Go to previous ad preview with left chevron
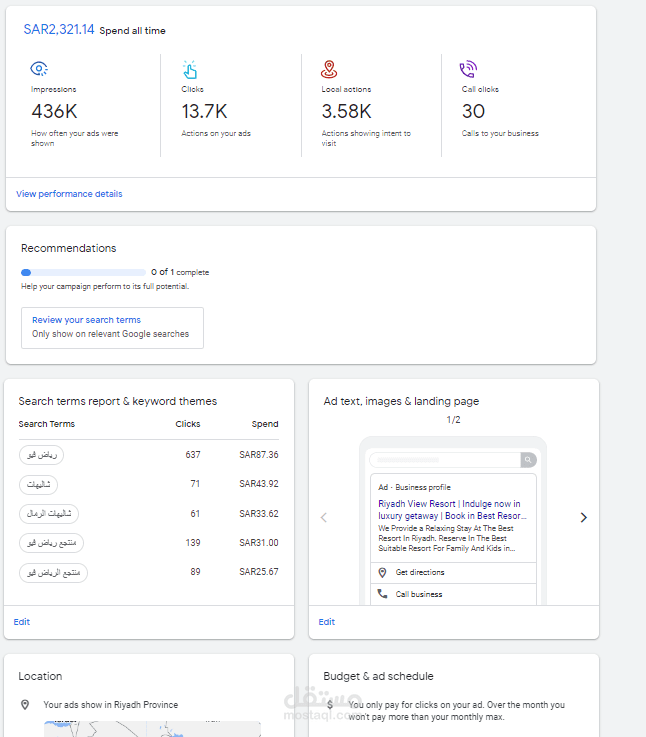 point(323,517)
